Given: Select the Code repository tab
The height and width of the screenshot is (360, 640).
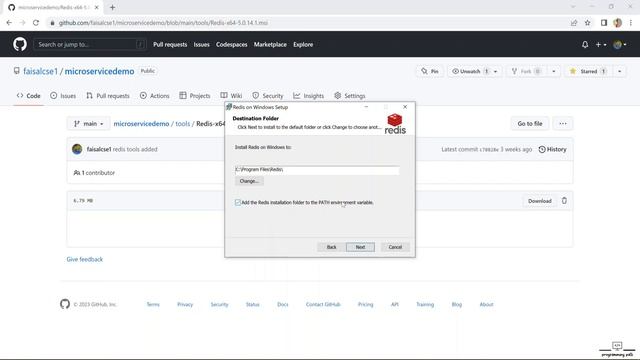Looking at the screenshot, I should (29, 96).
